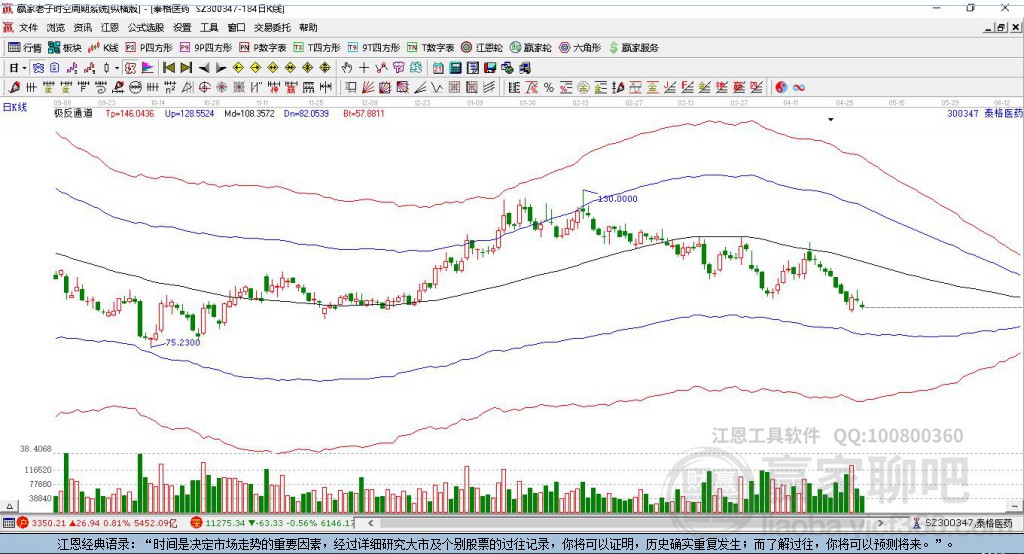Click the Dn=82.0539 indicator value
The height and width of the screenshot is (554, 1024).
point(306,113)
